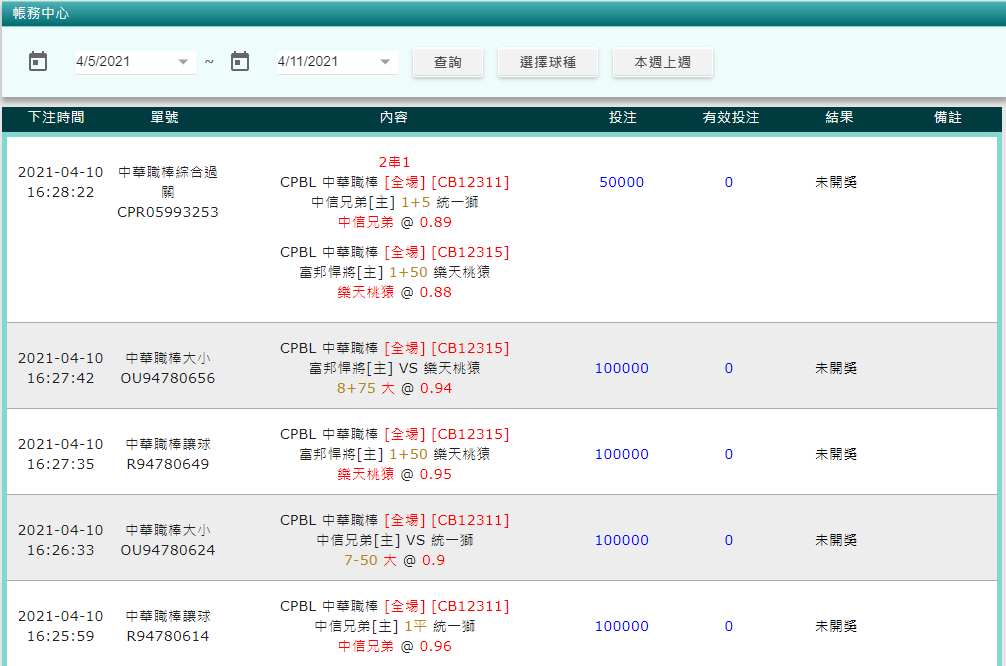The image size is (1006, 666).
Task: Click 未開獎 result in R94780649 row
Action: pos(836,454)
